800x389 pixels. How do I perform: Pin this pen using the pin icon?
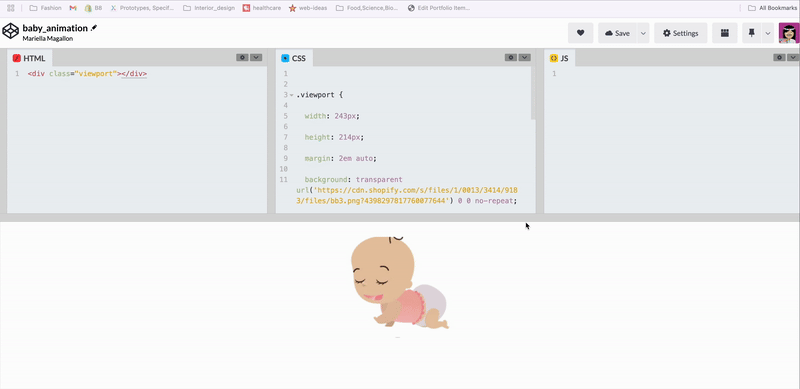coord(751,33)
